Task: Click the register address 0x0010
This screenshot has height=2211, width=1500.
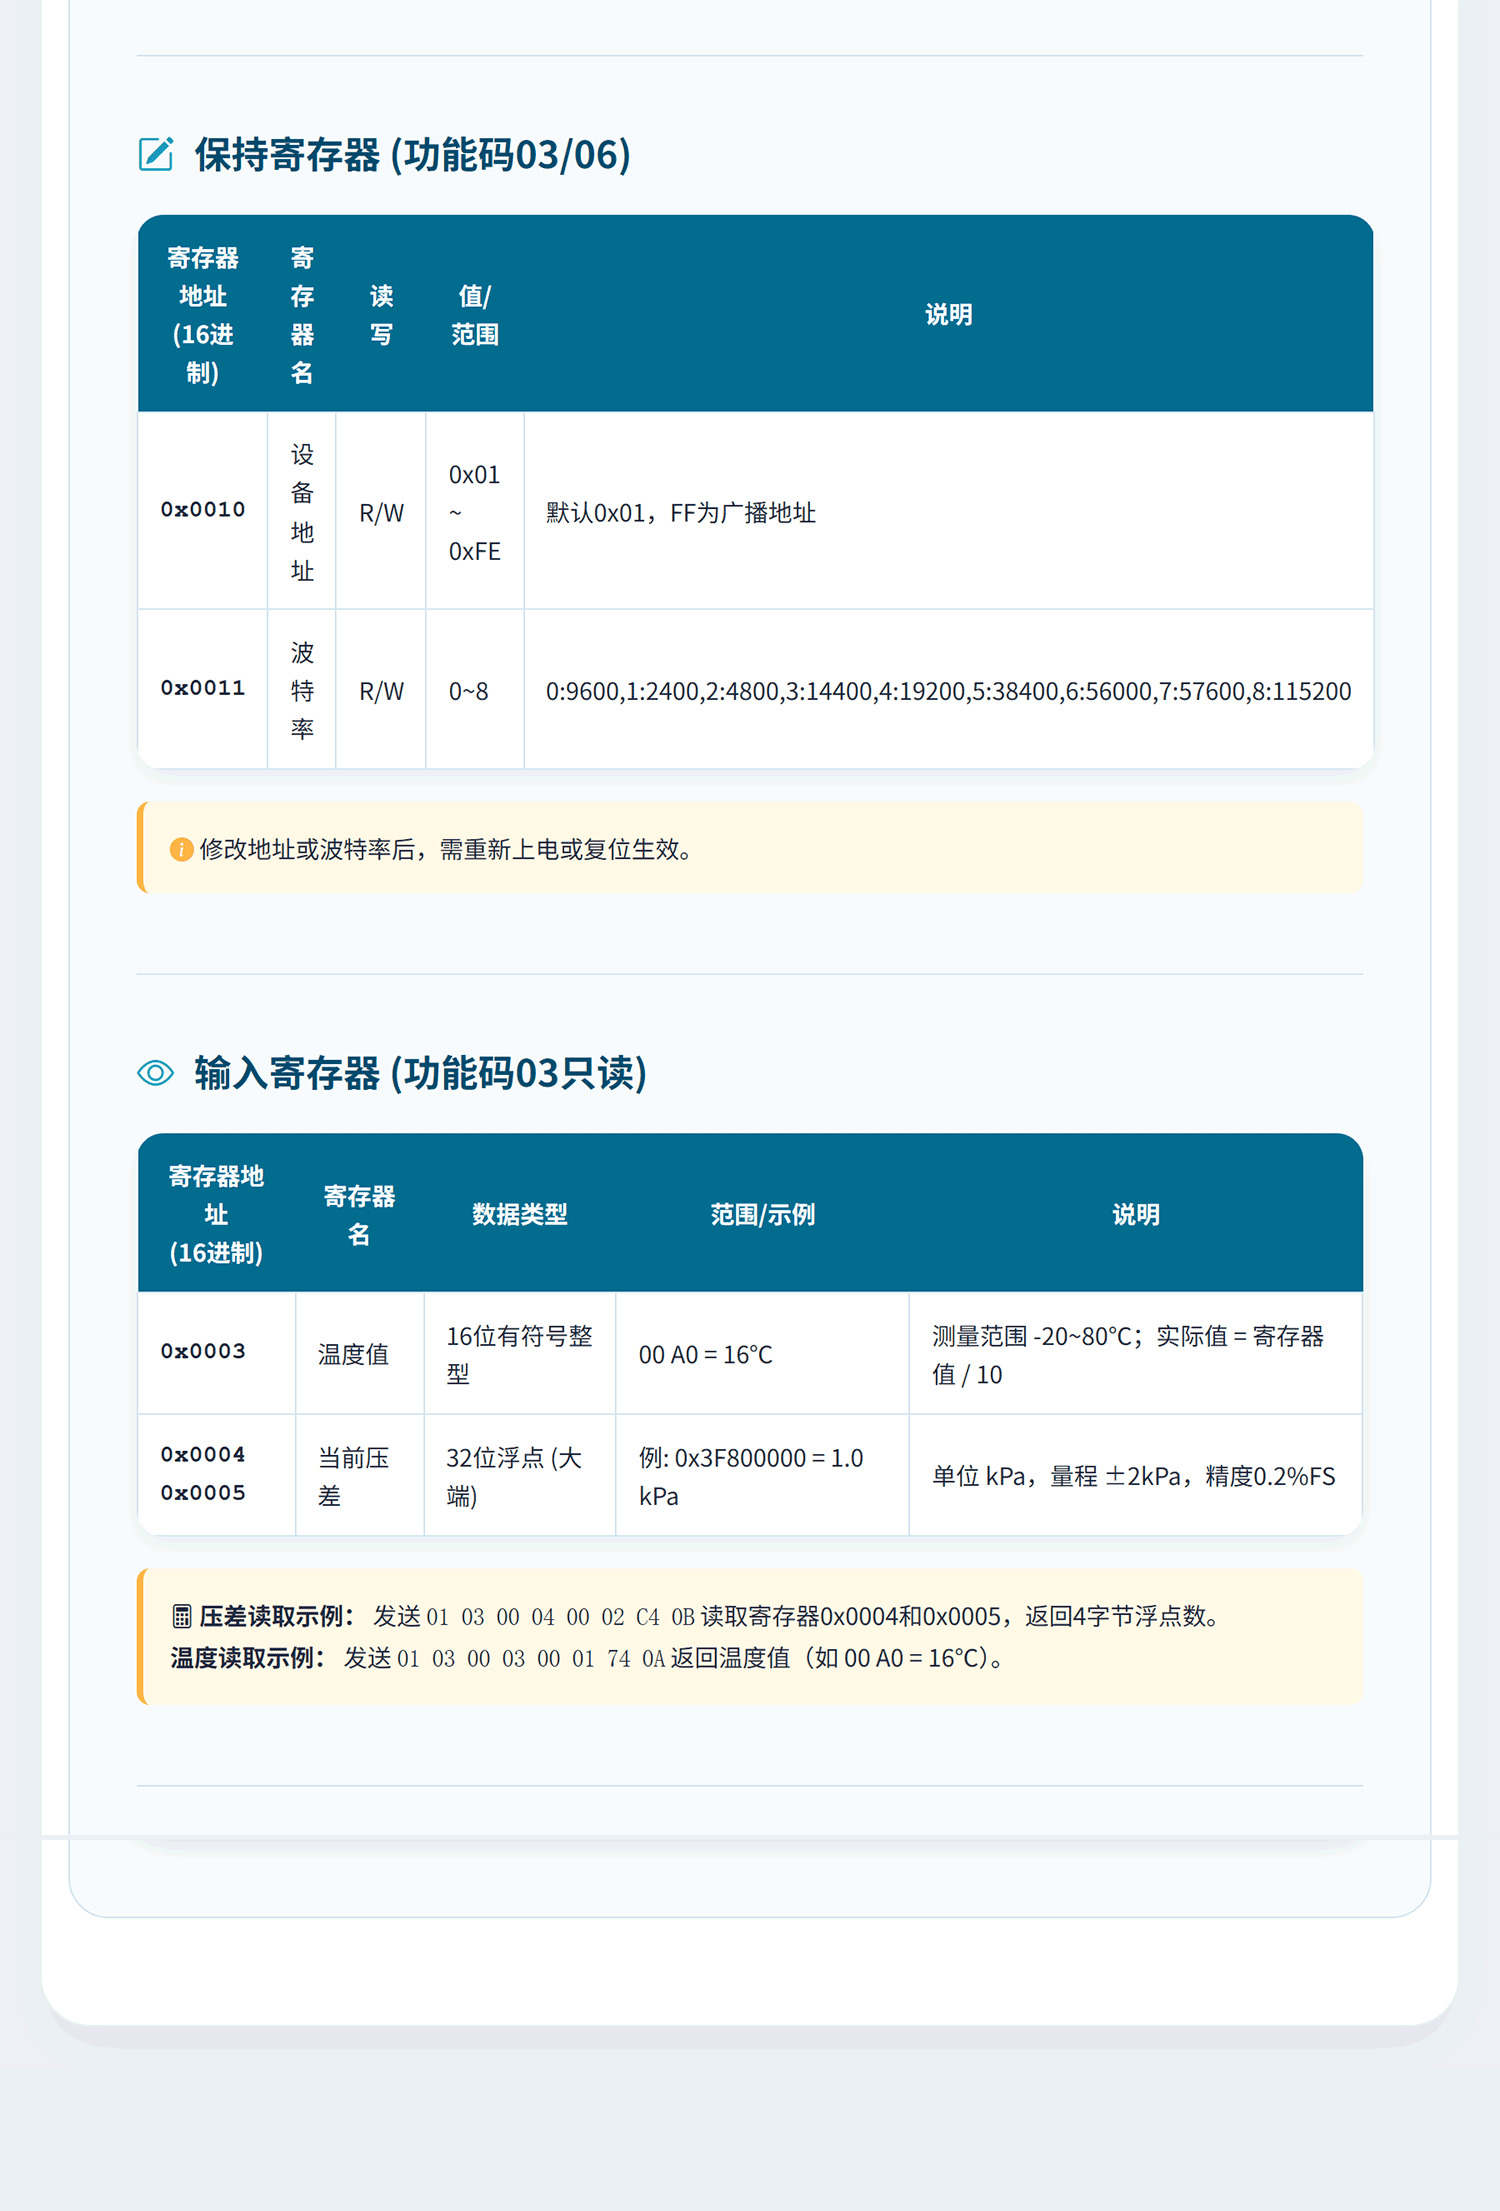Action: [x=203, y=509]
